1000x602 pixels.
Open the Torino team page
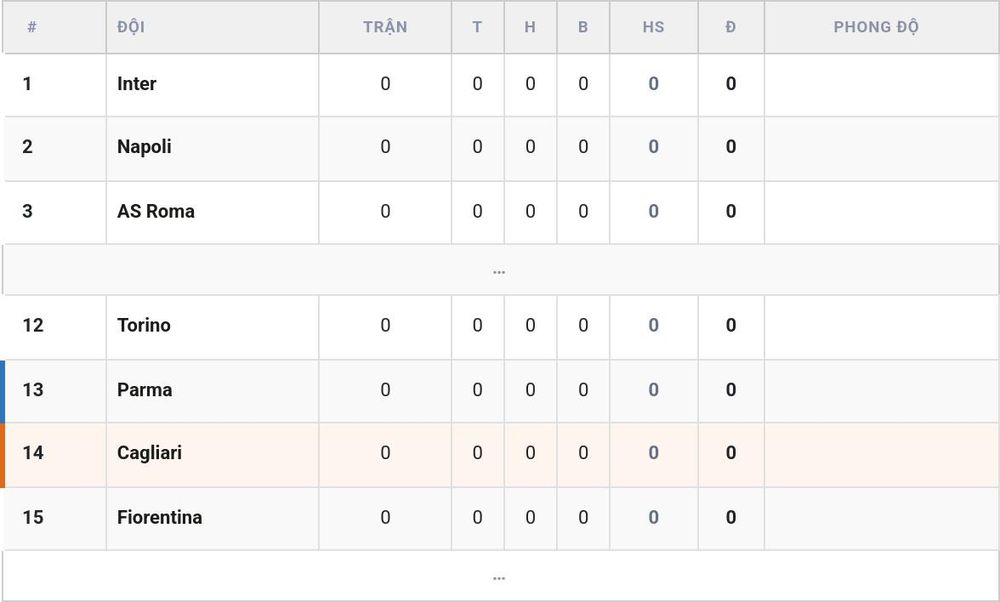tap(143, 325)
